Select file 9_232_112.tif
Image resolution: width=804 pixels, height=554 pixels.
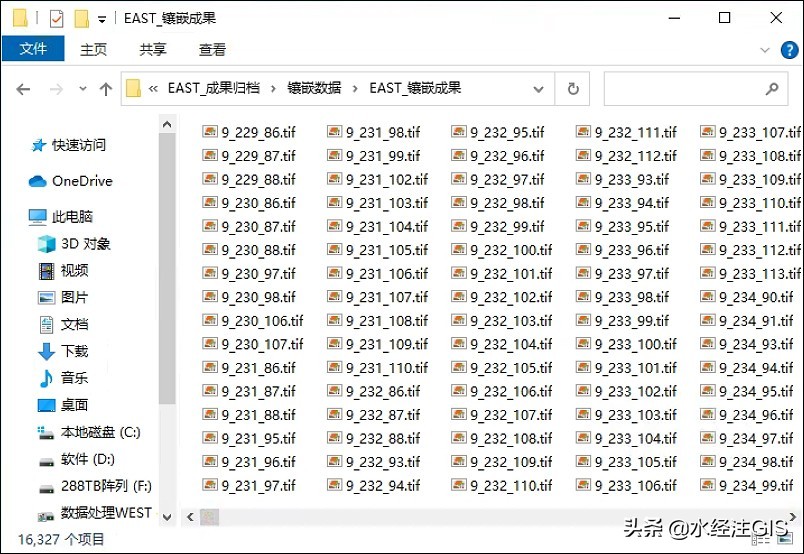[x=627, y=155]
